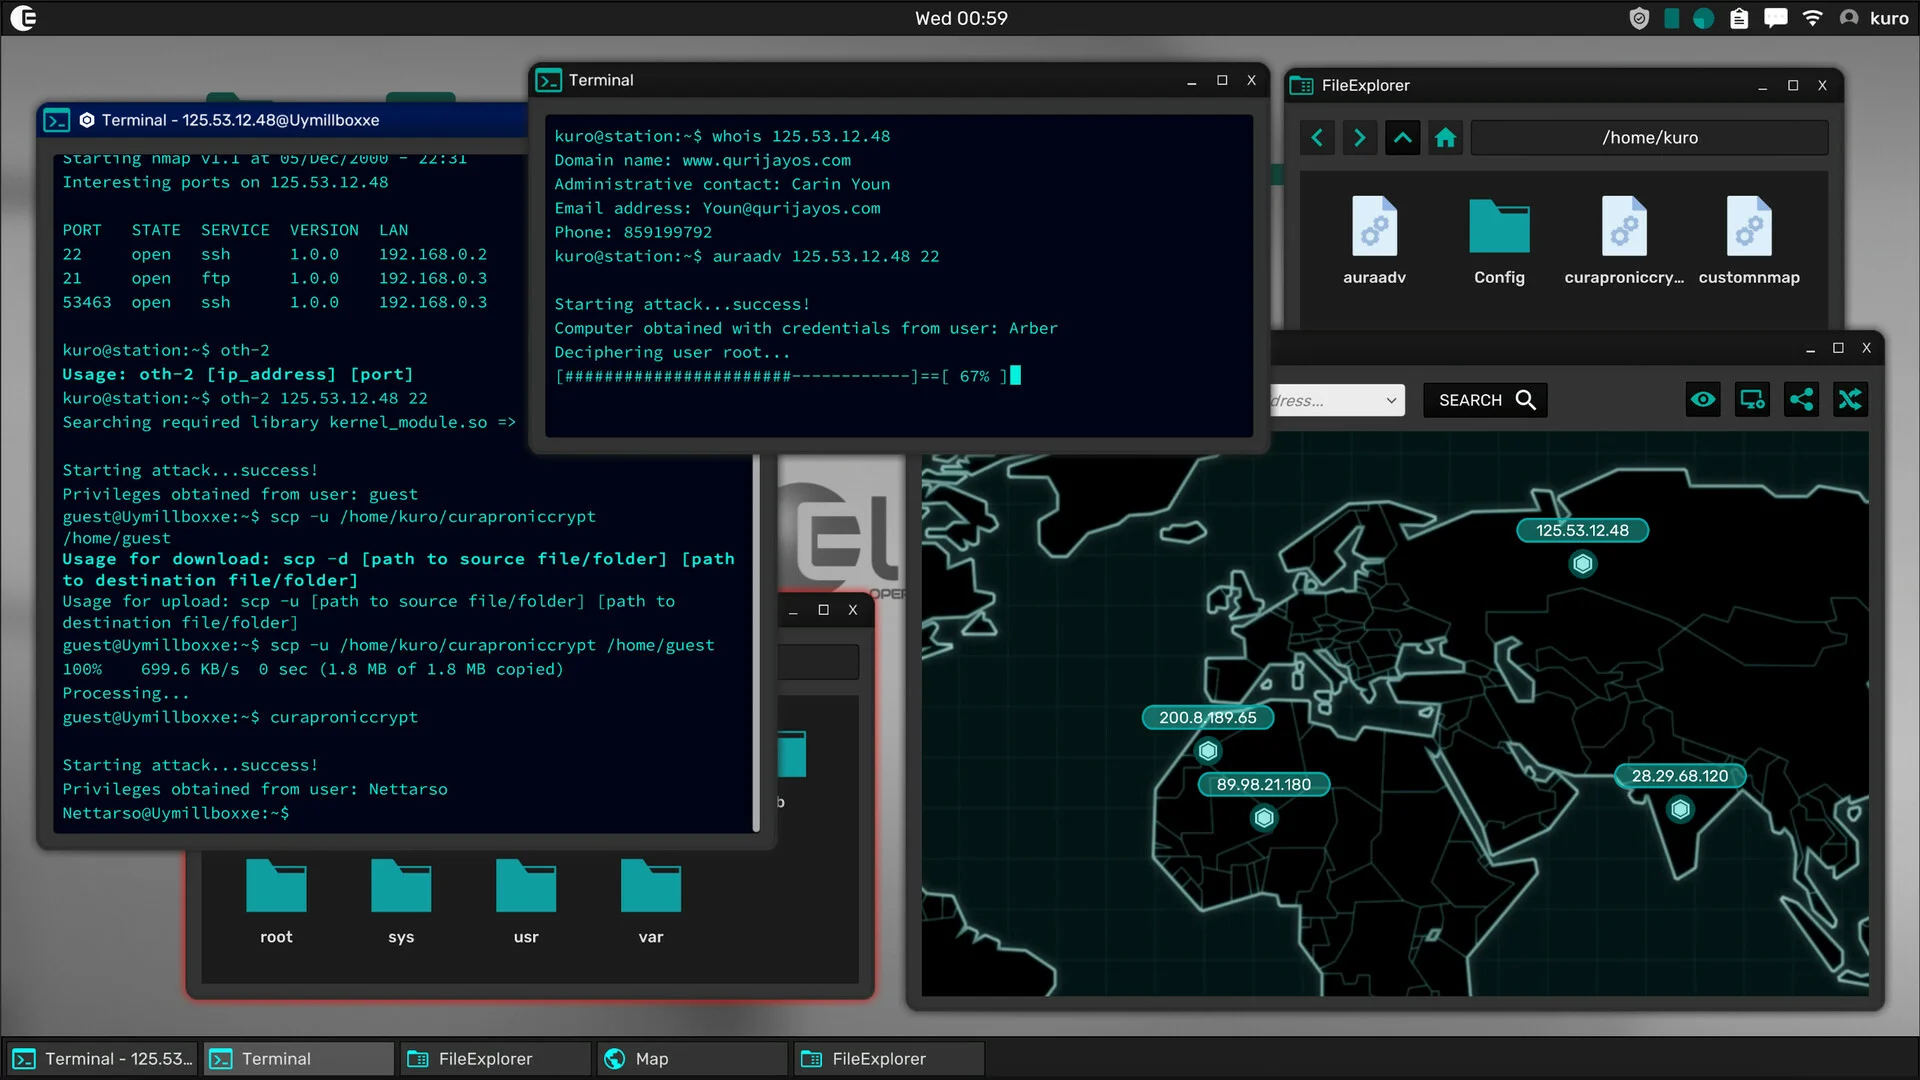Click the WiFi icon in the system tray
1920x1080 pixels.
pos(1813,17)
